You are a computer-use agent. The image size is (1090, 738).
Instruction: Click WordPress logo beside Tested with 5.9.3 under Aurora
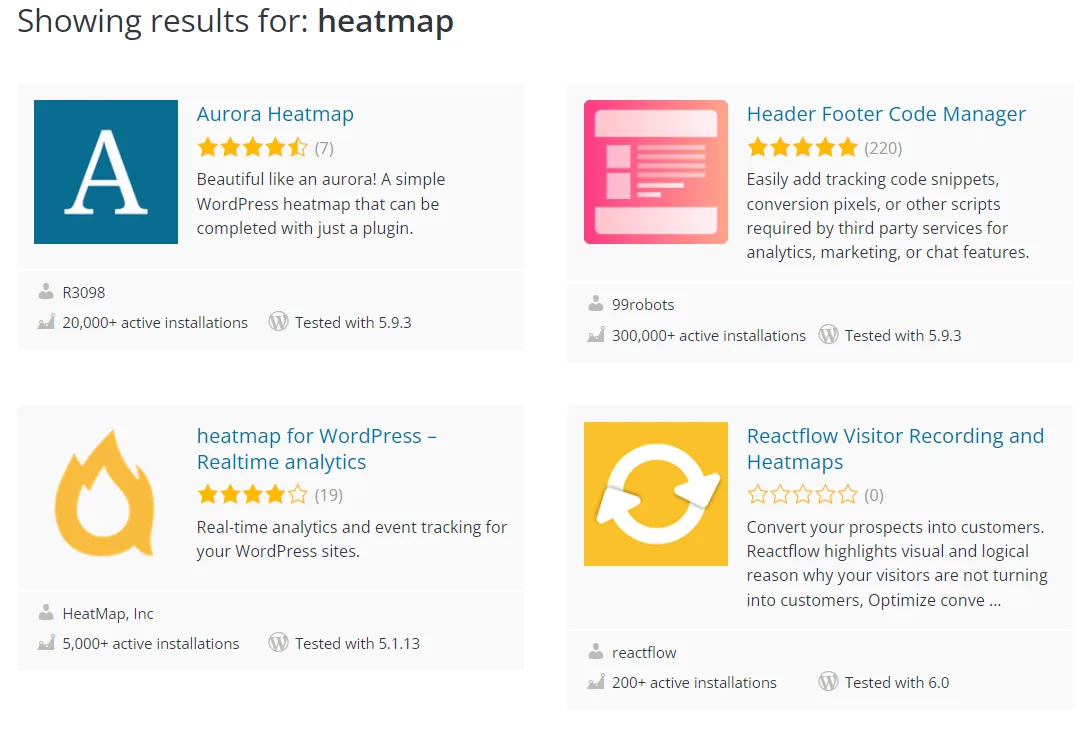(278, 322)
